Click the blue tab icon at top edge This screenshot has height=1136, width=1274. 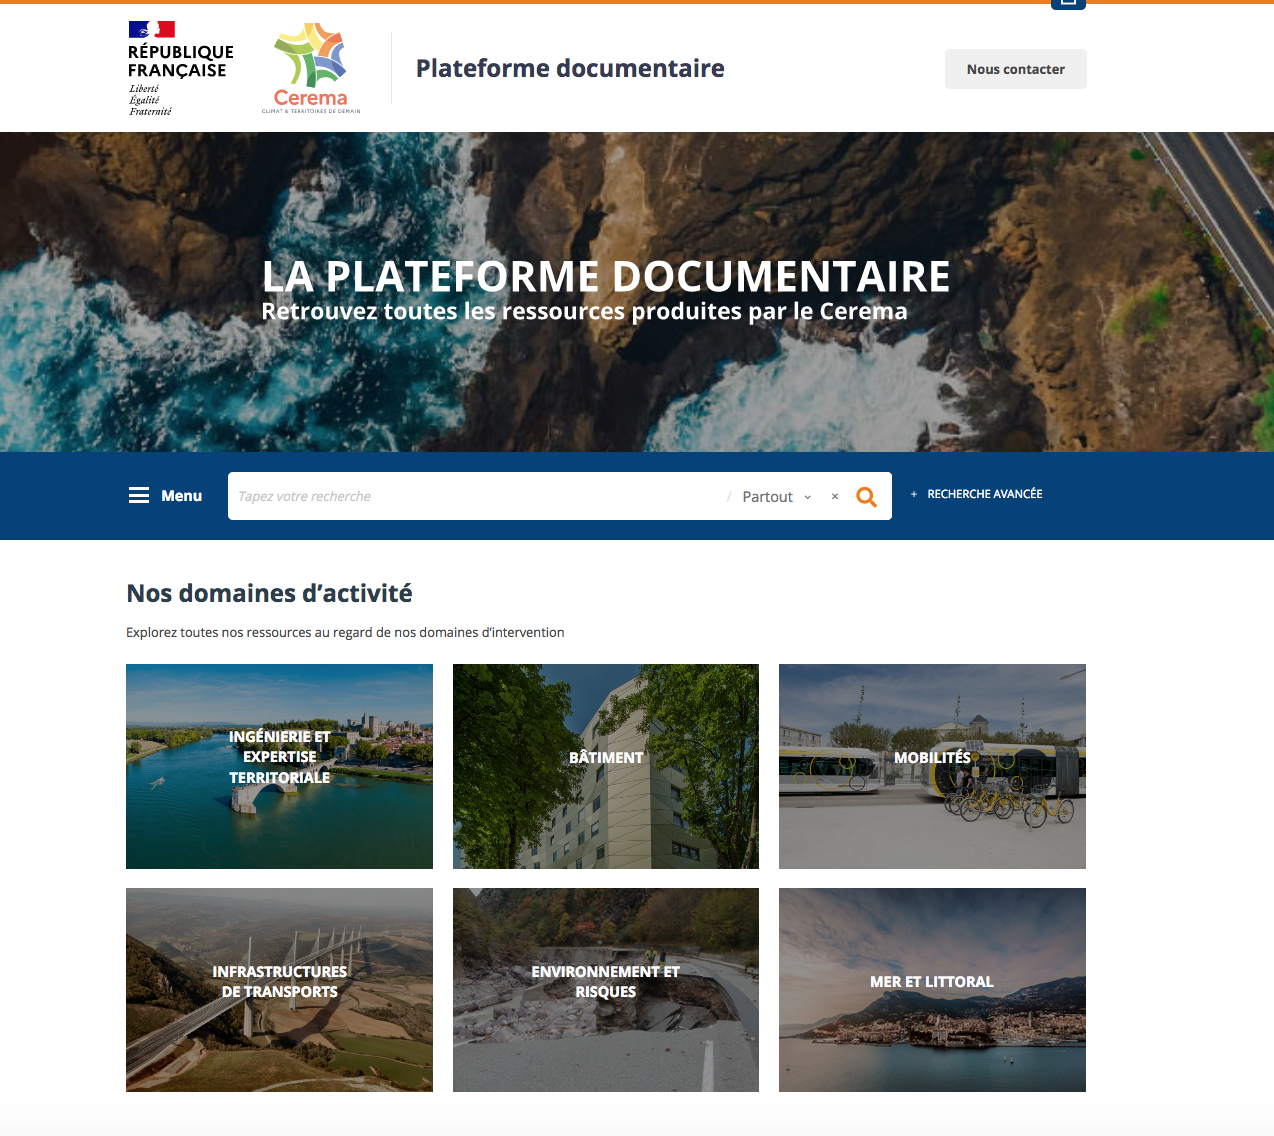(x=1068, y=4)
